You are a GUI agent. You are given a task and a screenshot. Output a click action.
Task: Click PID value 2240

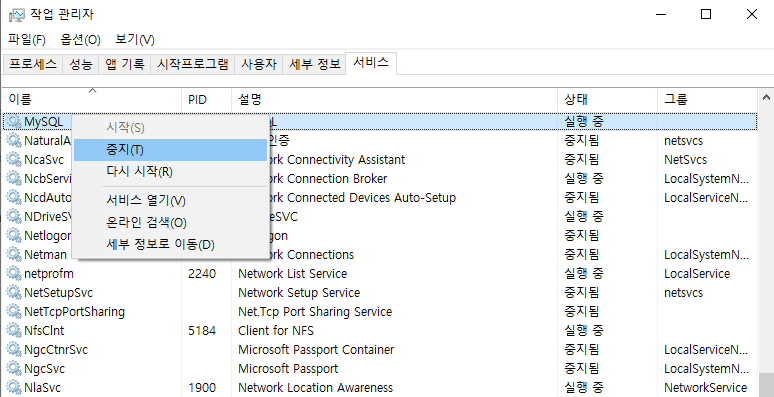pos(202,273)
